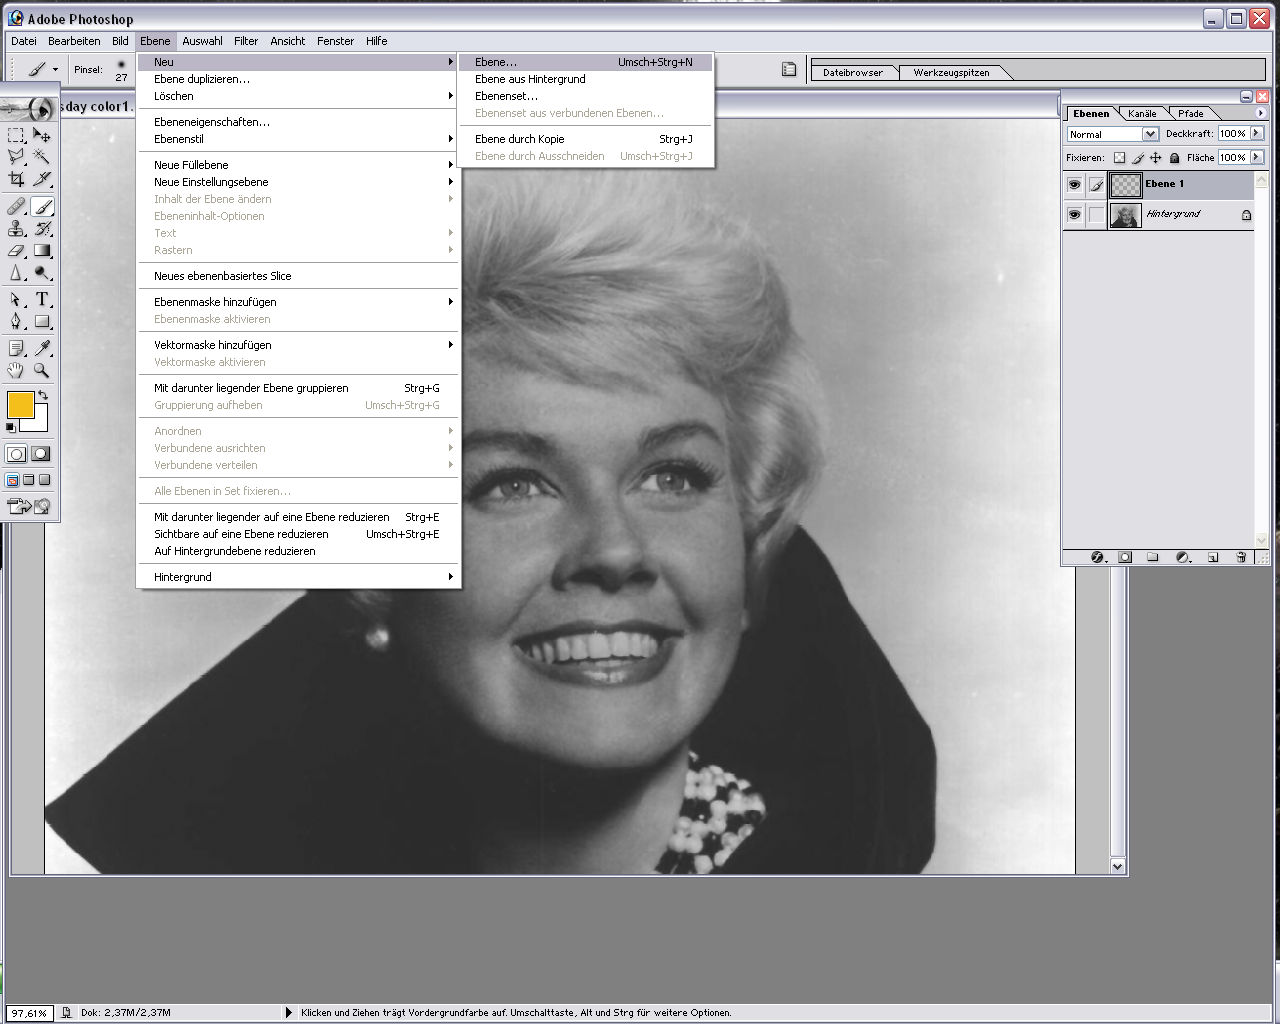Click the Ebene 1 layer thumbnail
Viewport: 1280px width, 1024px height.
click(1126, 185)
